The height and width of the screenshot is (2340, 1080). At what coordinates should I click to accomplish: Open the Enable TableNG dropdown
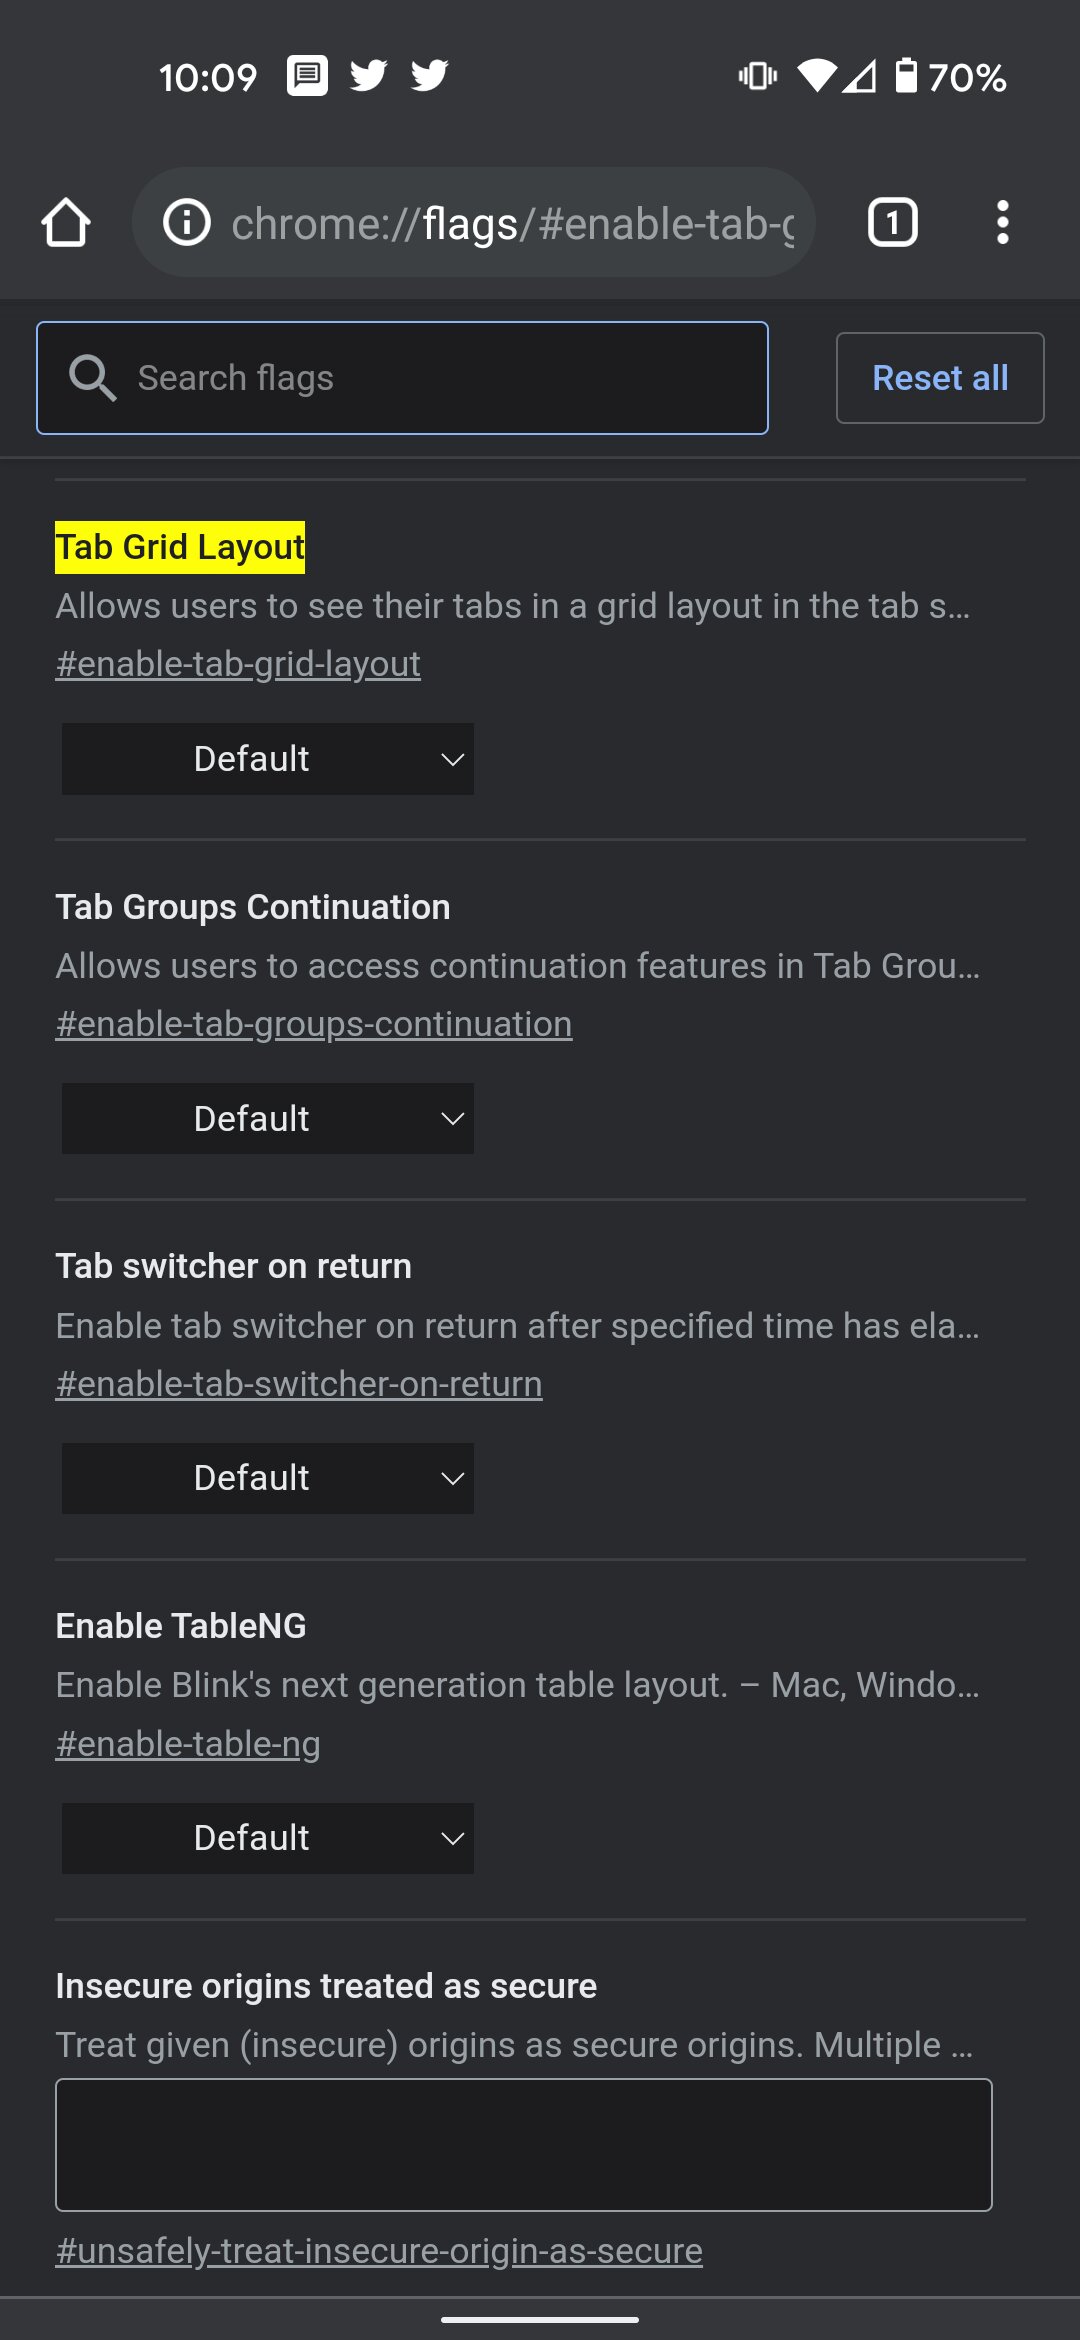click(x=268, y=1838)
